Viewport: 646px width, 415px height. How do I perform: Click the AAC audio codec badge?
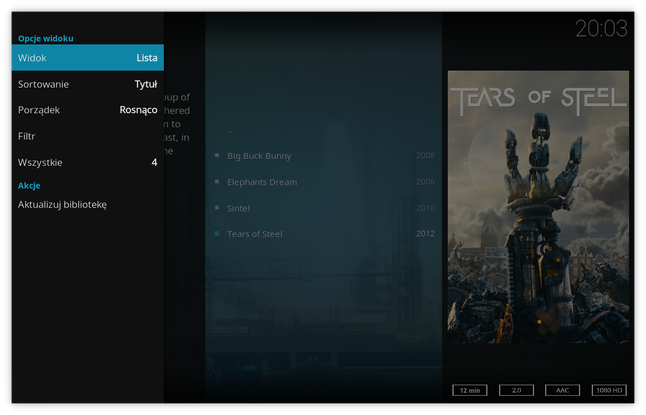click(x=562, y=390)
